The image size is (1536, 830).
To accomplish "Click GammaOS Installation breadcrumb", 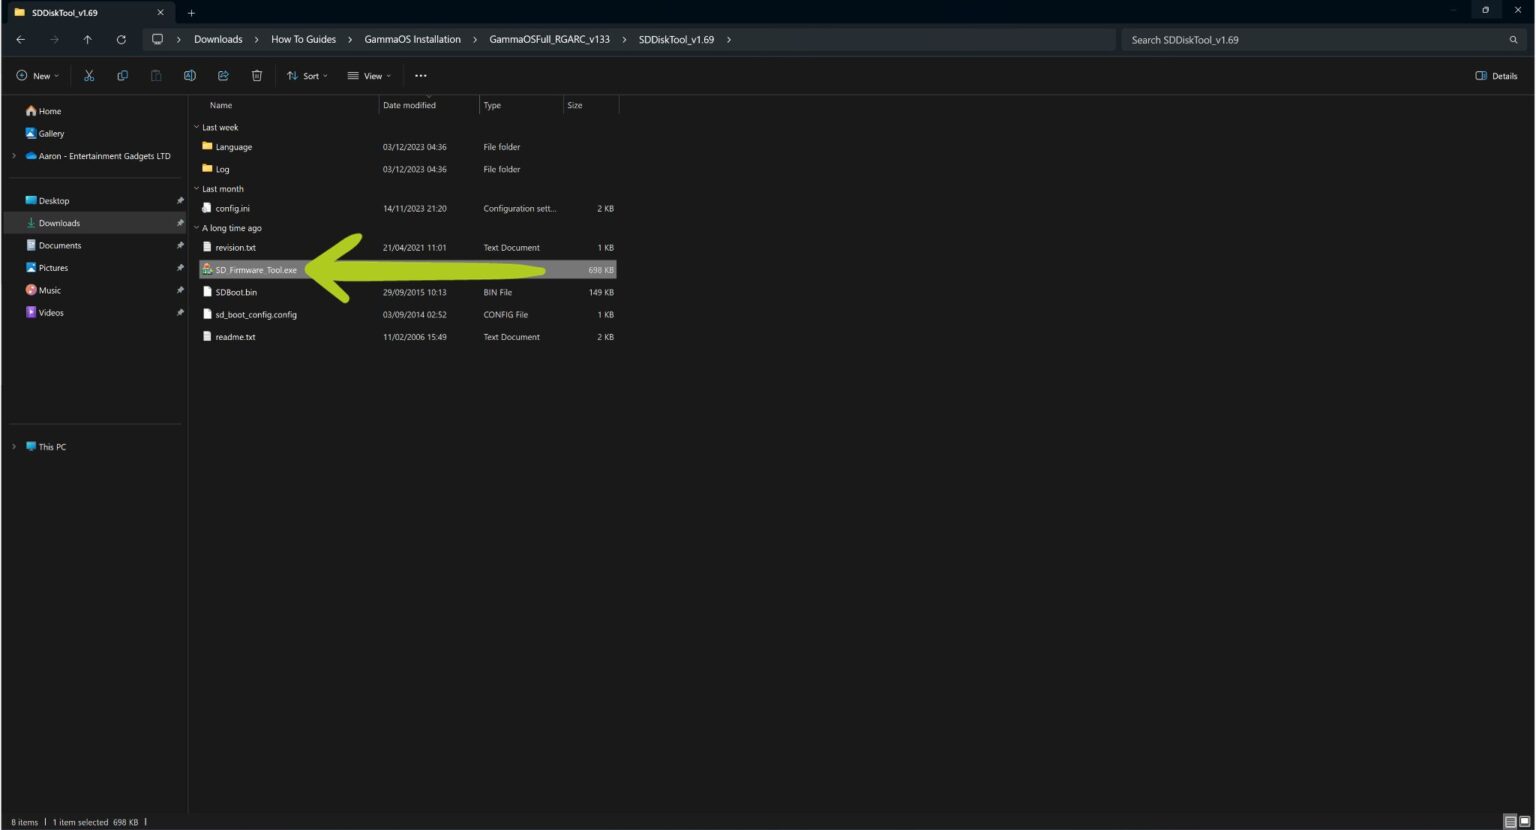I will 412,40.
